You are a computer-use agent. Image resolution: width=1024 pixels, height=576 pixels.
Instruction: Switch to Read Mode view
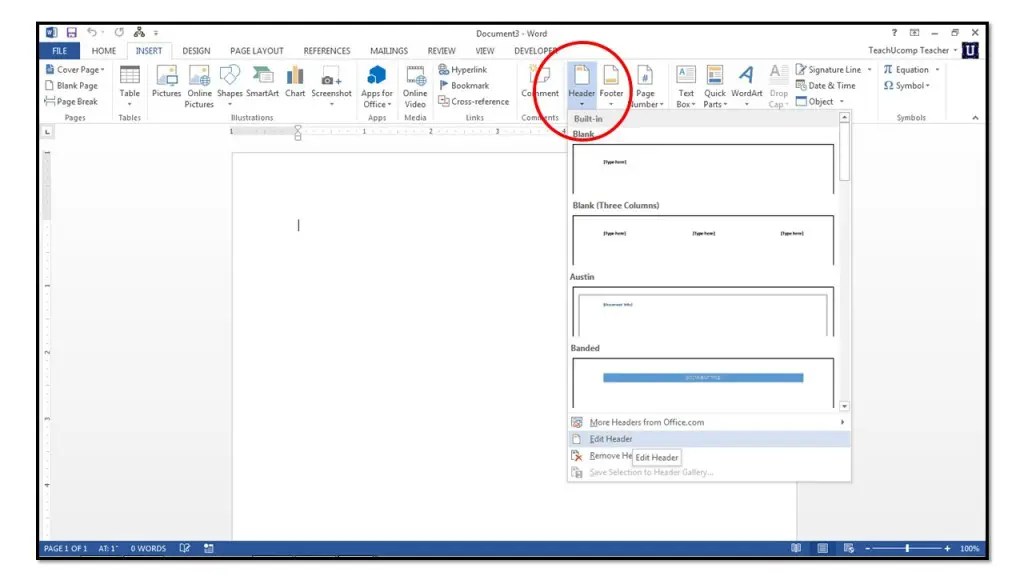coord(795,549)
